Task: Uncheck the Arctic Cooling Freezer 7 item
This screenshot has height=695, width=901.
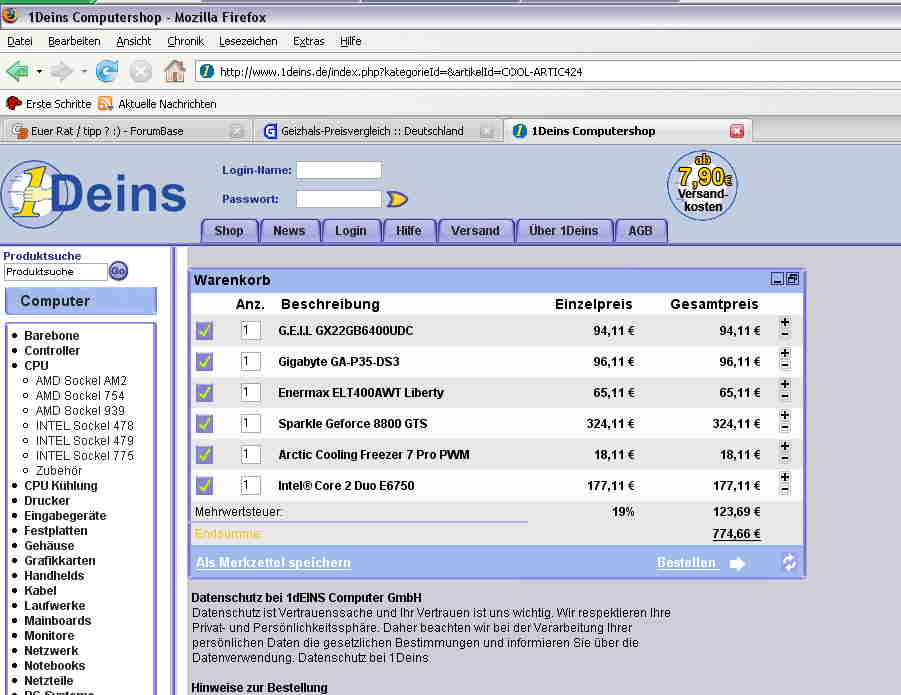Action: click(x=204, y=454)
